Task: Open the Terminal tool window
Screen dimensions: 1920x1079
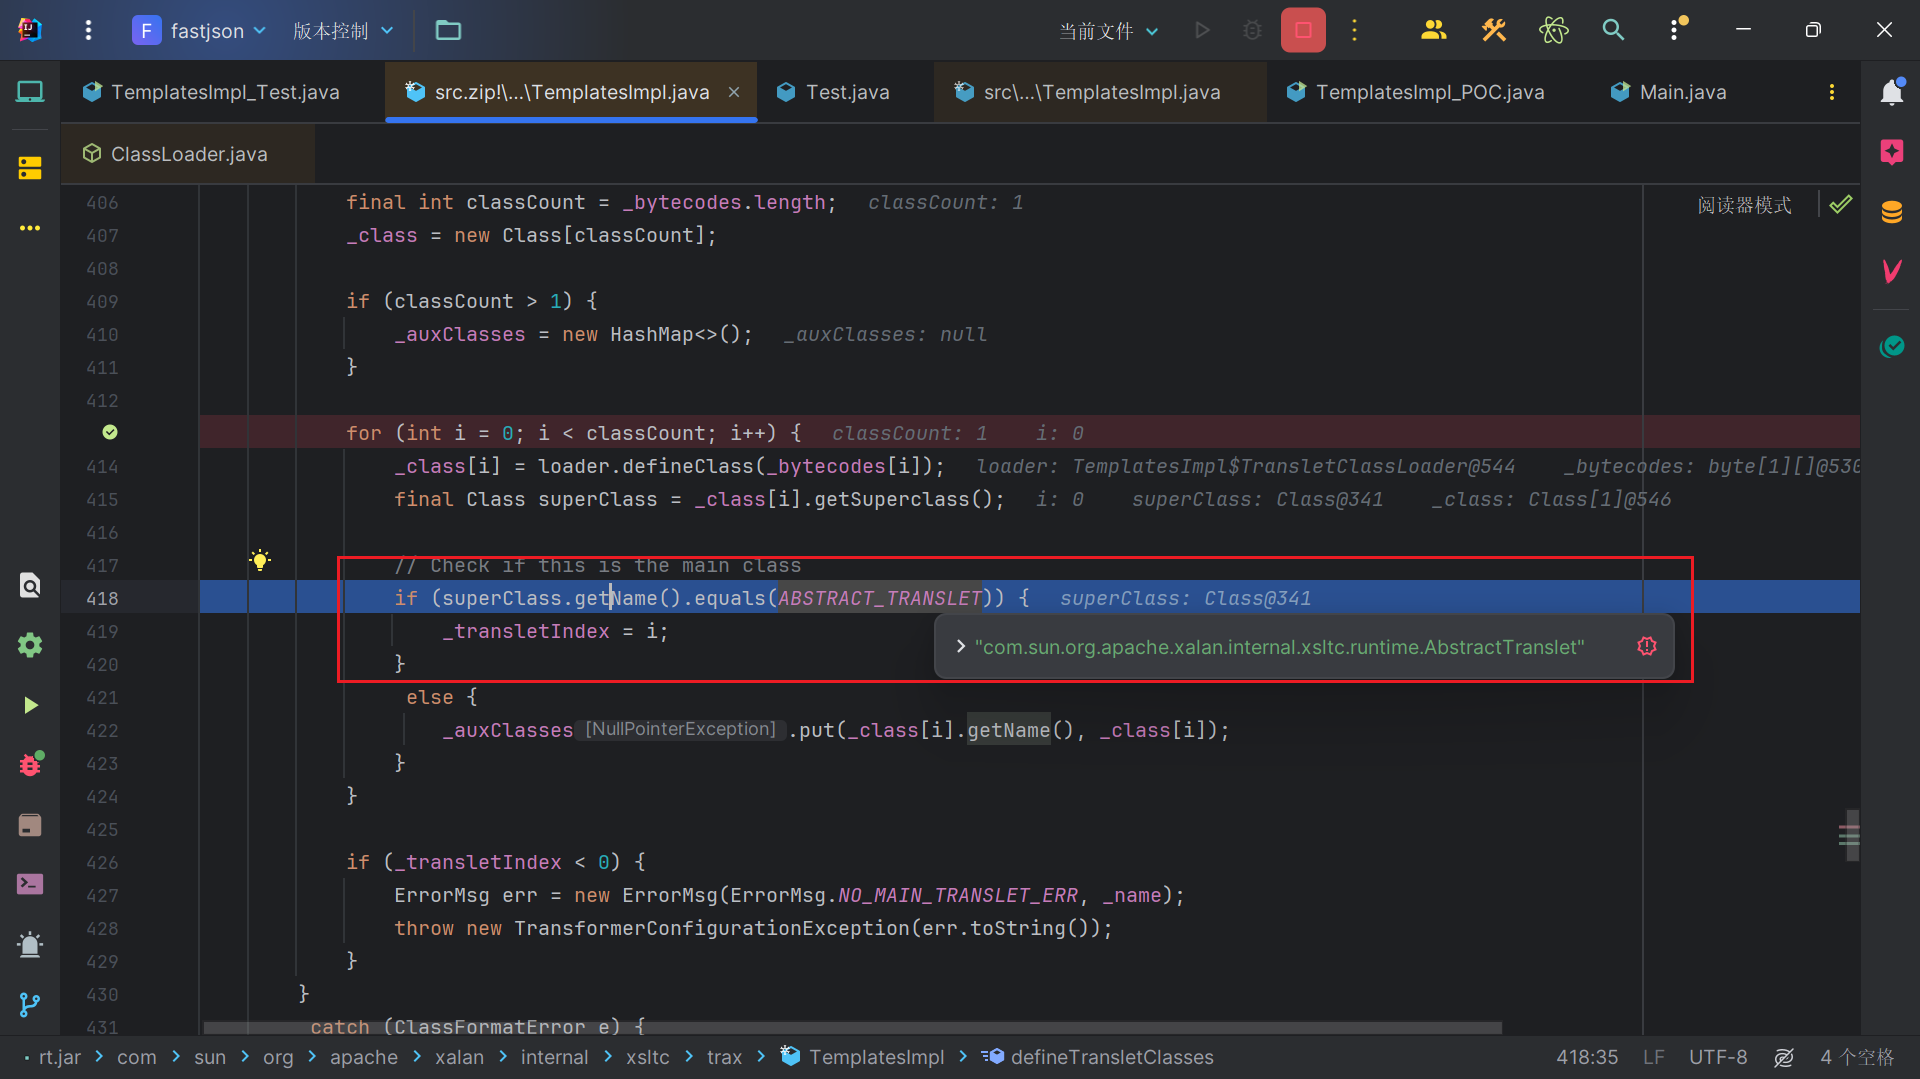Action: [x=30, y=885]
